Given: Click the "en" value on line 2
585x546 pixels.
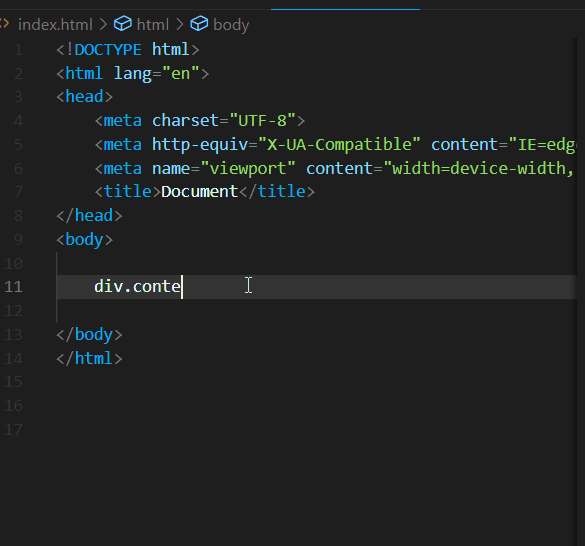Looking at the screenshot, I should [x=181, y=73].
